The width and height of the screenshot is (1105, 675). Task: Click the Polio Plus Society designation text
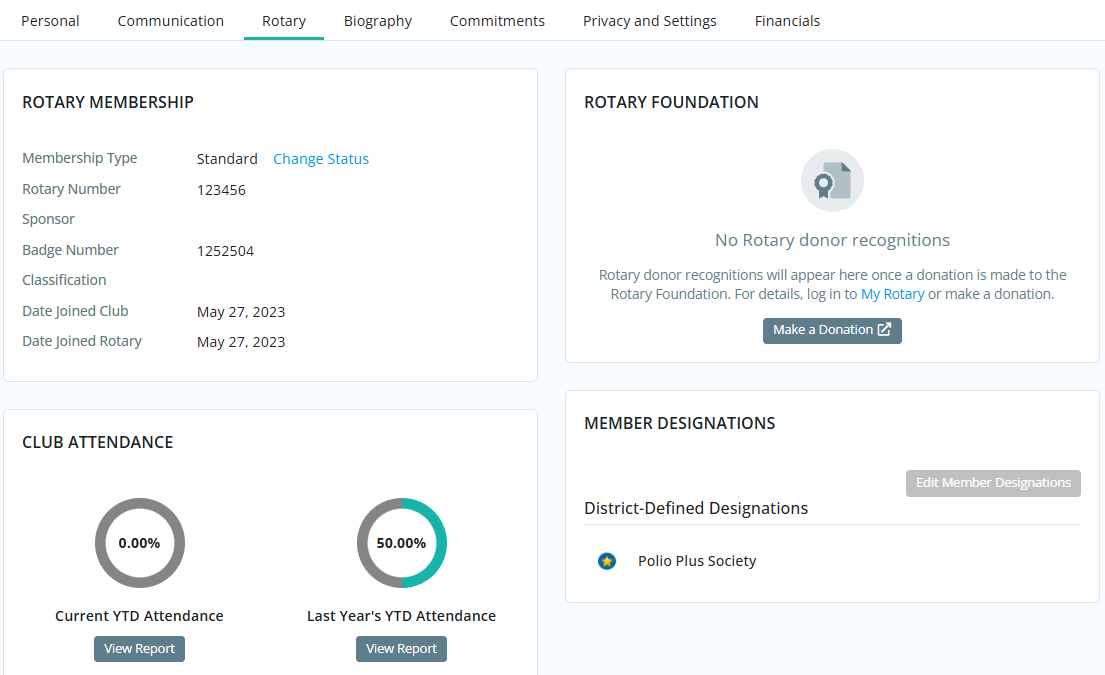pos(697,561)
